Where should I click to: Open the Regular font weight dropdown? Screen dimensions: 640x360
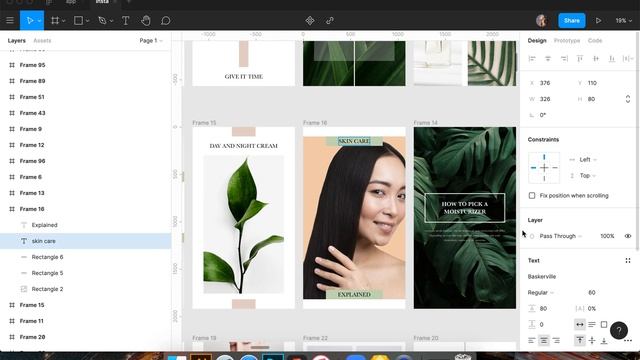coord(541,293)
